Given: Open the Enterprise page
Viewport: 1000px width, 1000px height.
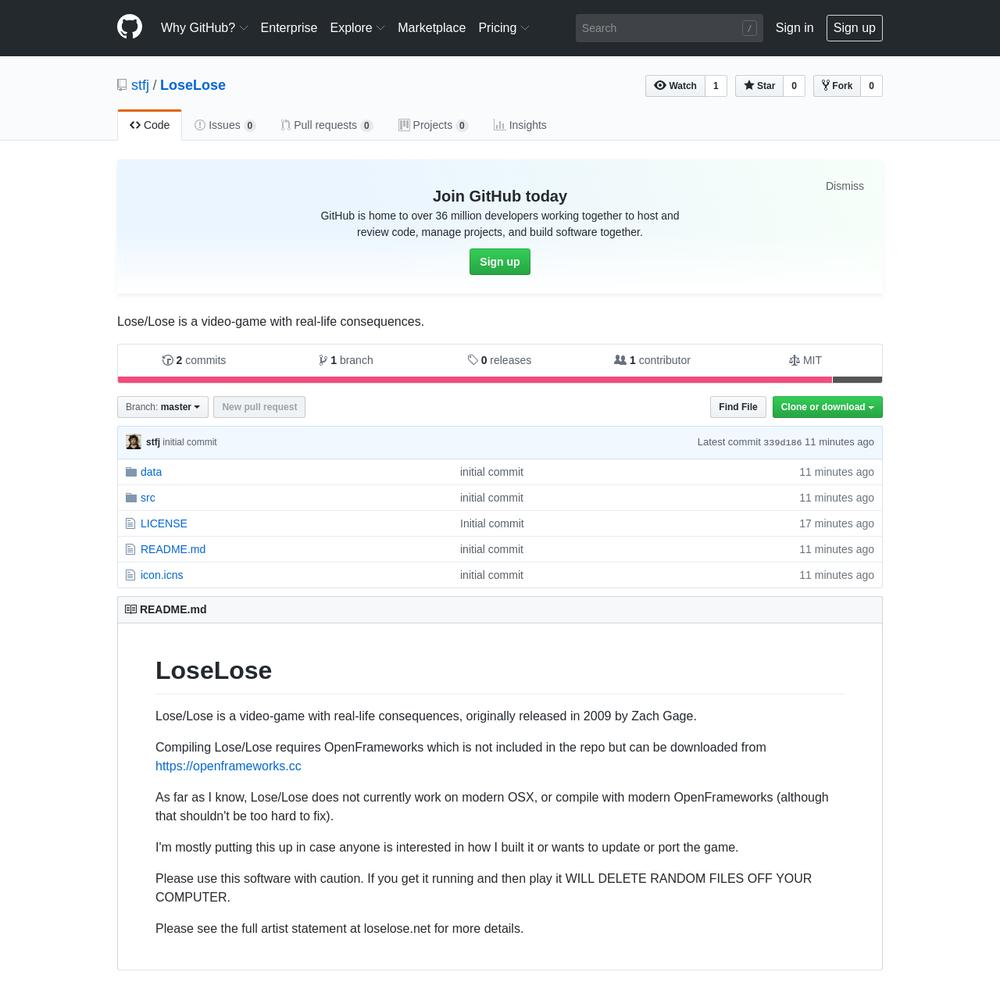Looking at the screenshot, I should 289,28.
